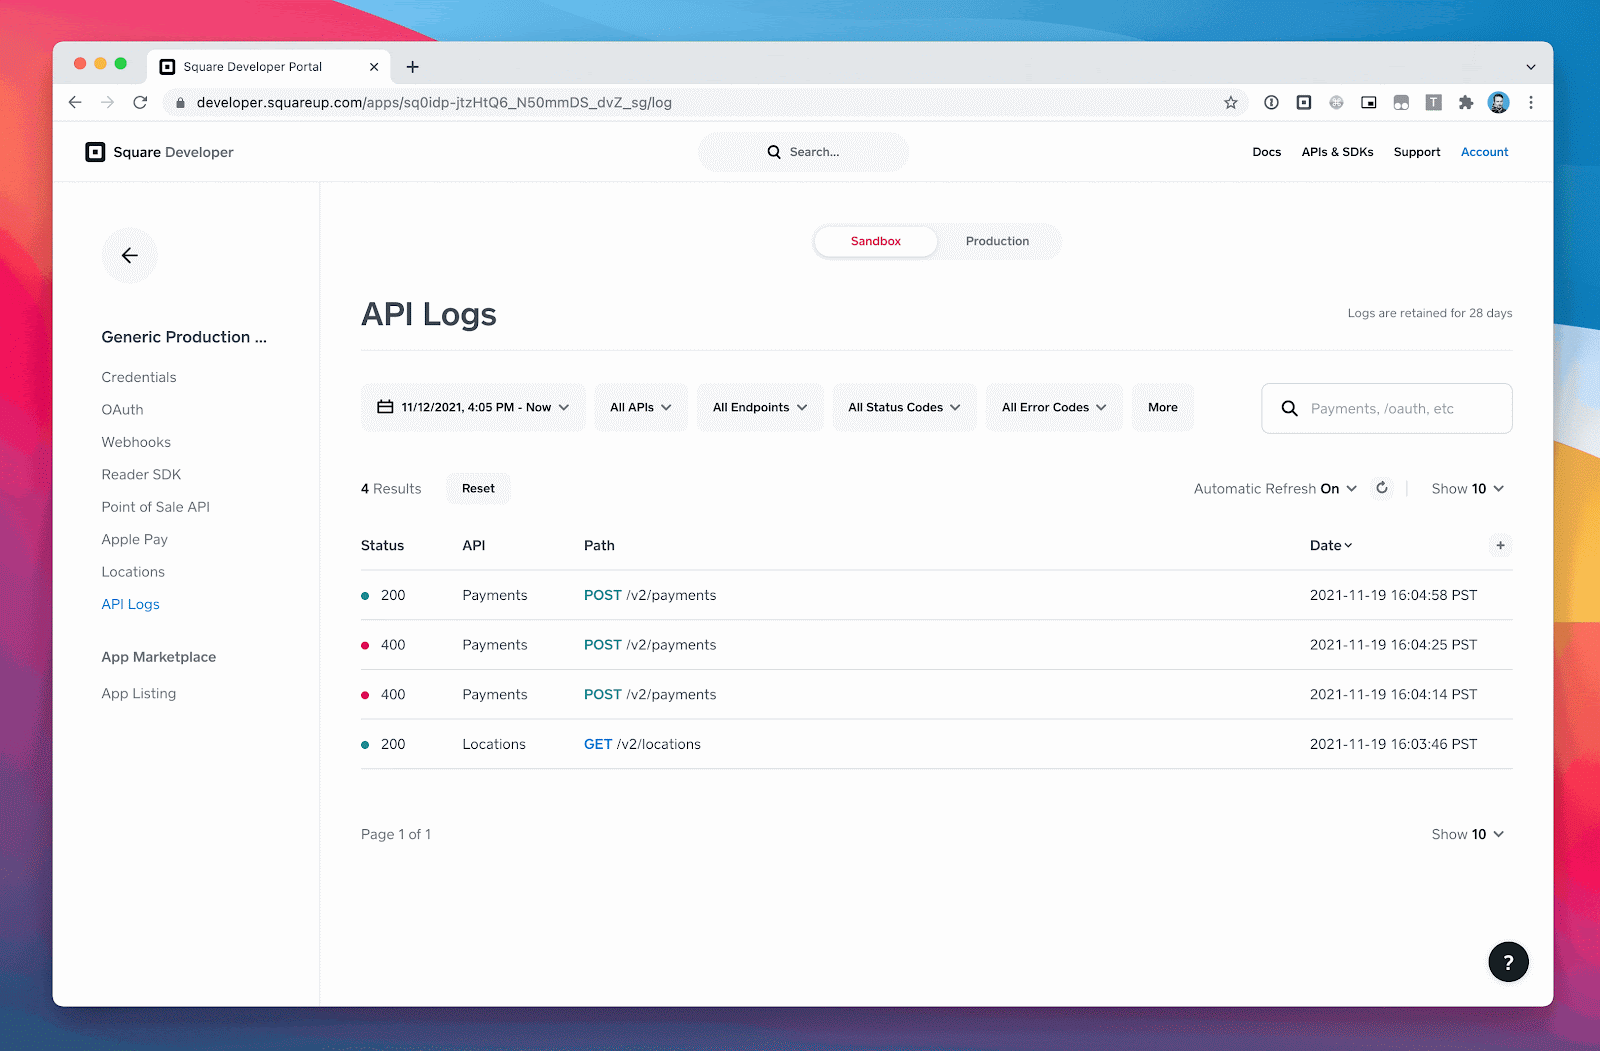Click the Payments, /oauth search field

pyautogui.click(x=1387, y=408)
